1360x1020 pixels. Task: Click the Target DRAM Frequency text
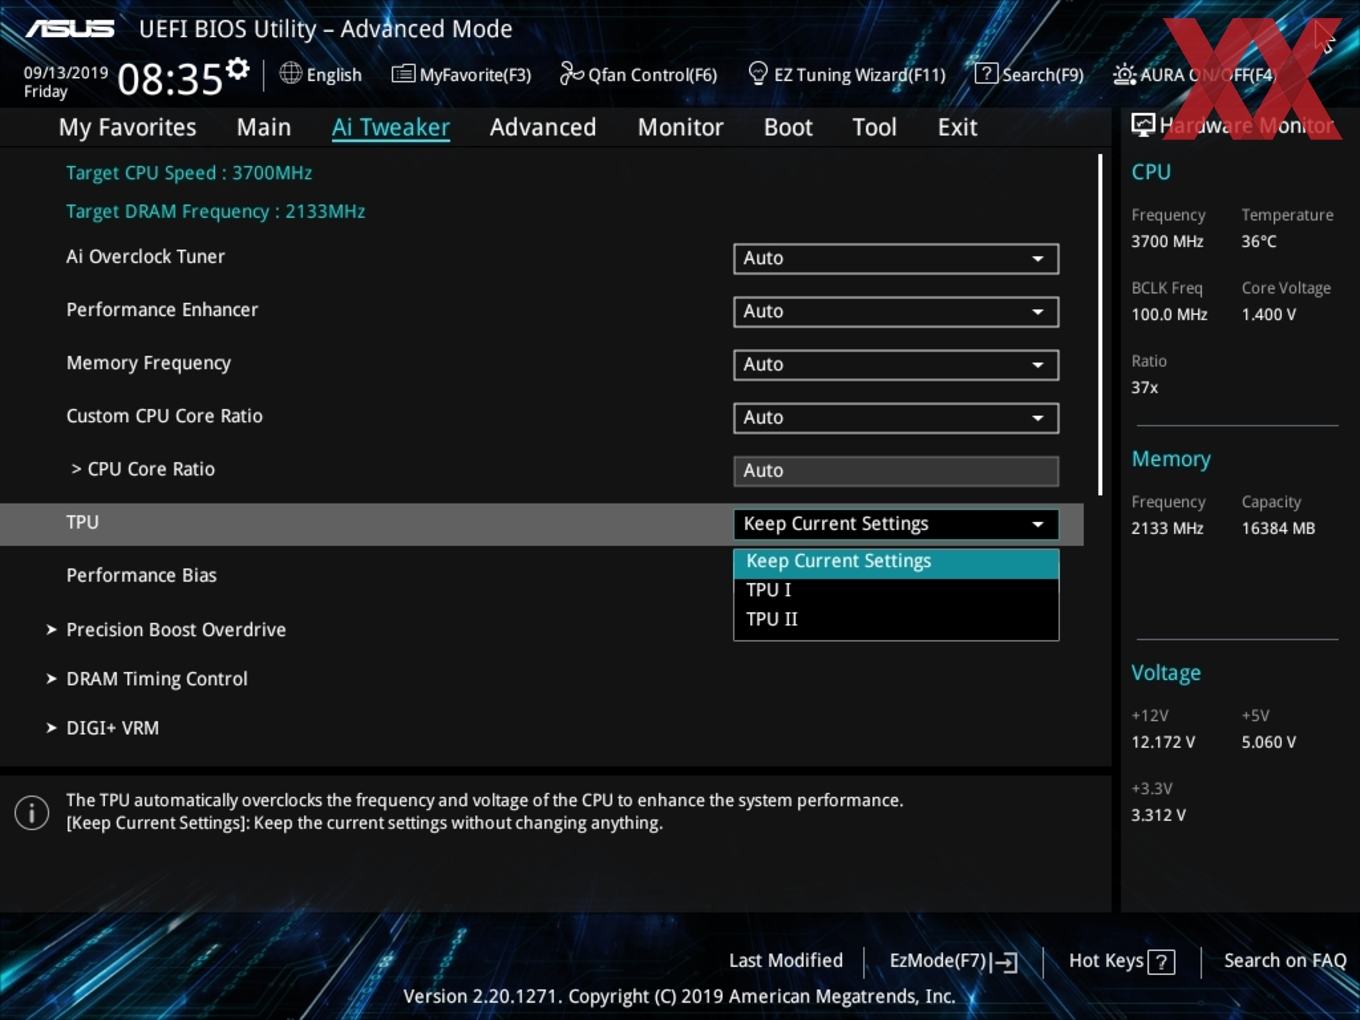coord(215,211)
